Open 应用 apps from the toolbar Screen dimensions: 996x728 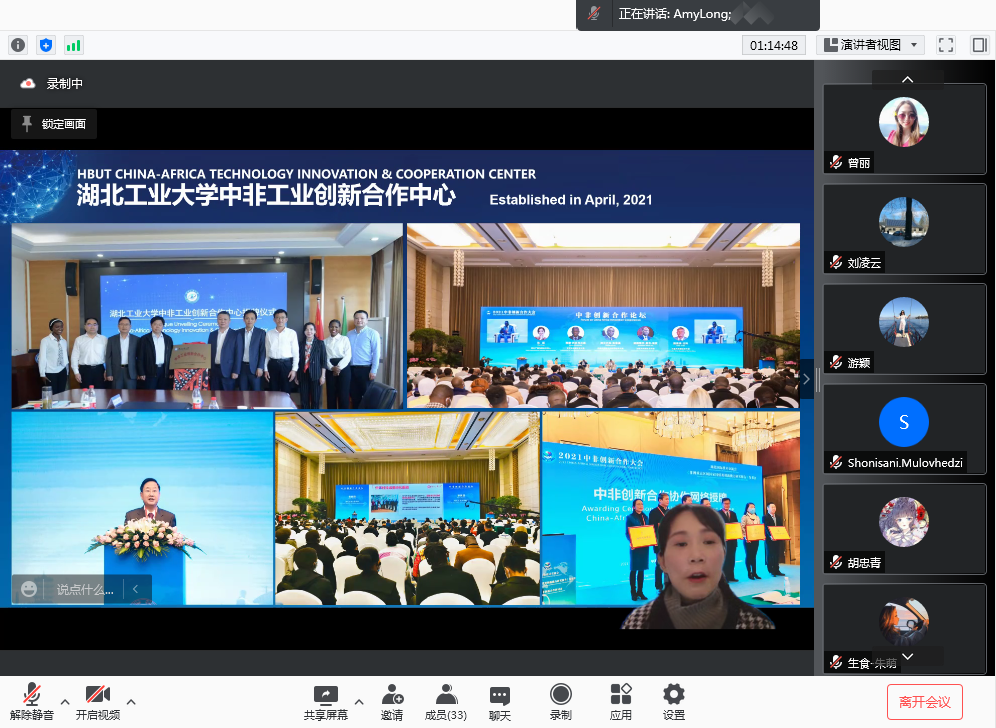tap(621, 701)
